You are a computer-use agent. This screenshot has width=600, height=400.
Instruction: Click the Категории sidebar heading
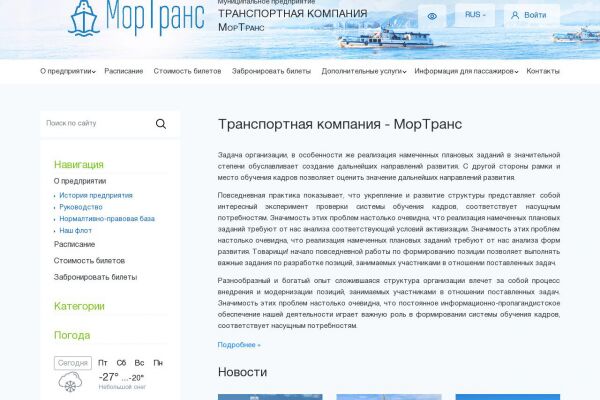click(x=79, y=306)
